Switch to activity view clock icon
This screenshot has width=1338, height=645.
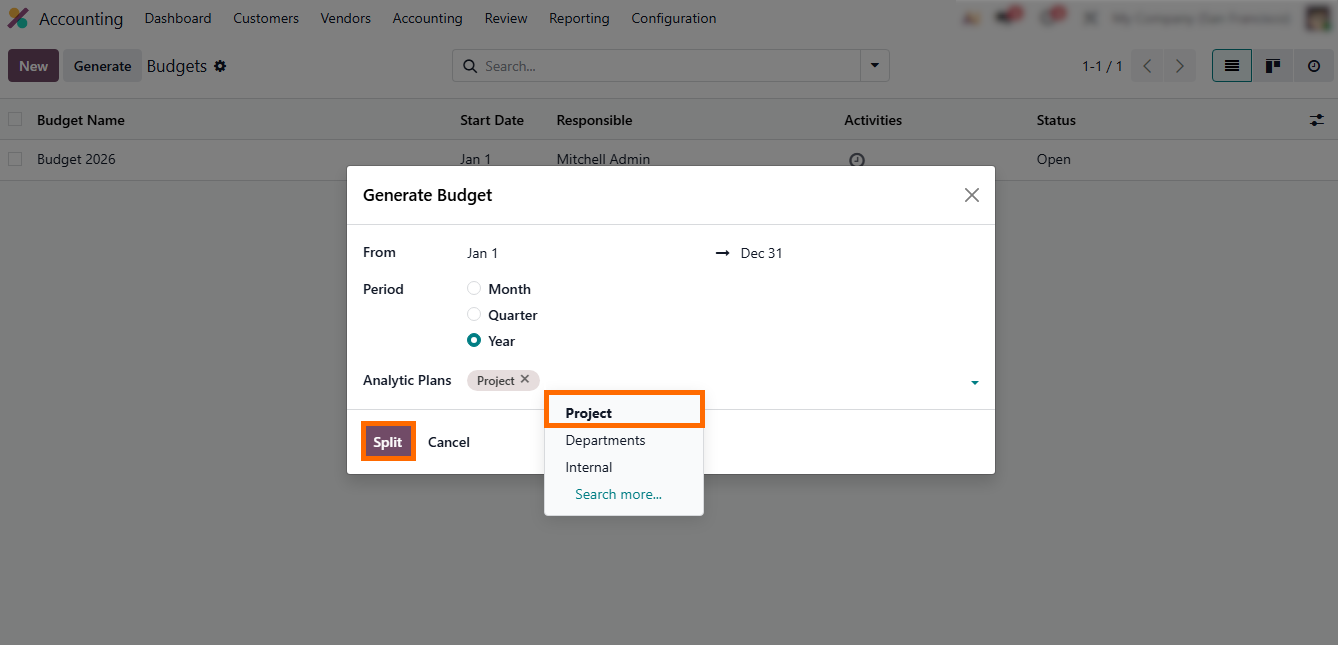pos(1314,66)
